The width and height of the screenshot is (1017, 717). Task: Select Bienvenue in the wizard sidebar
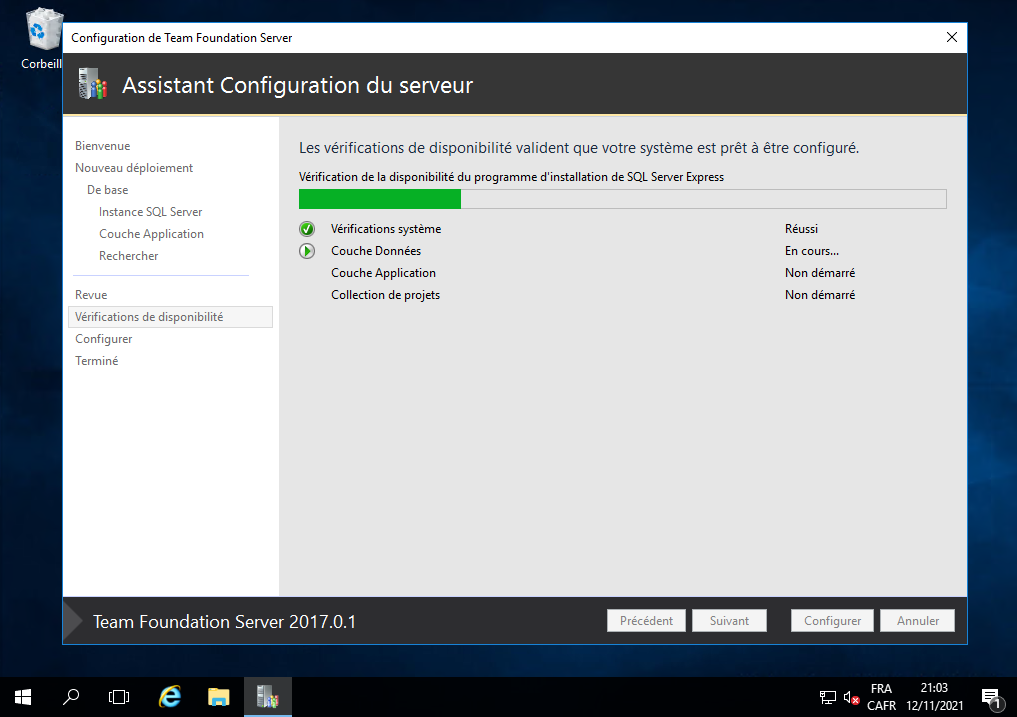[x=102, y=146]
